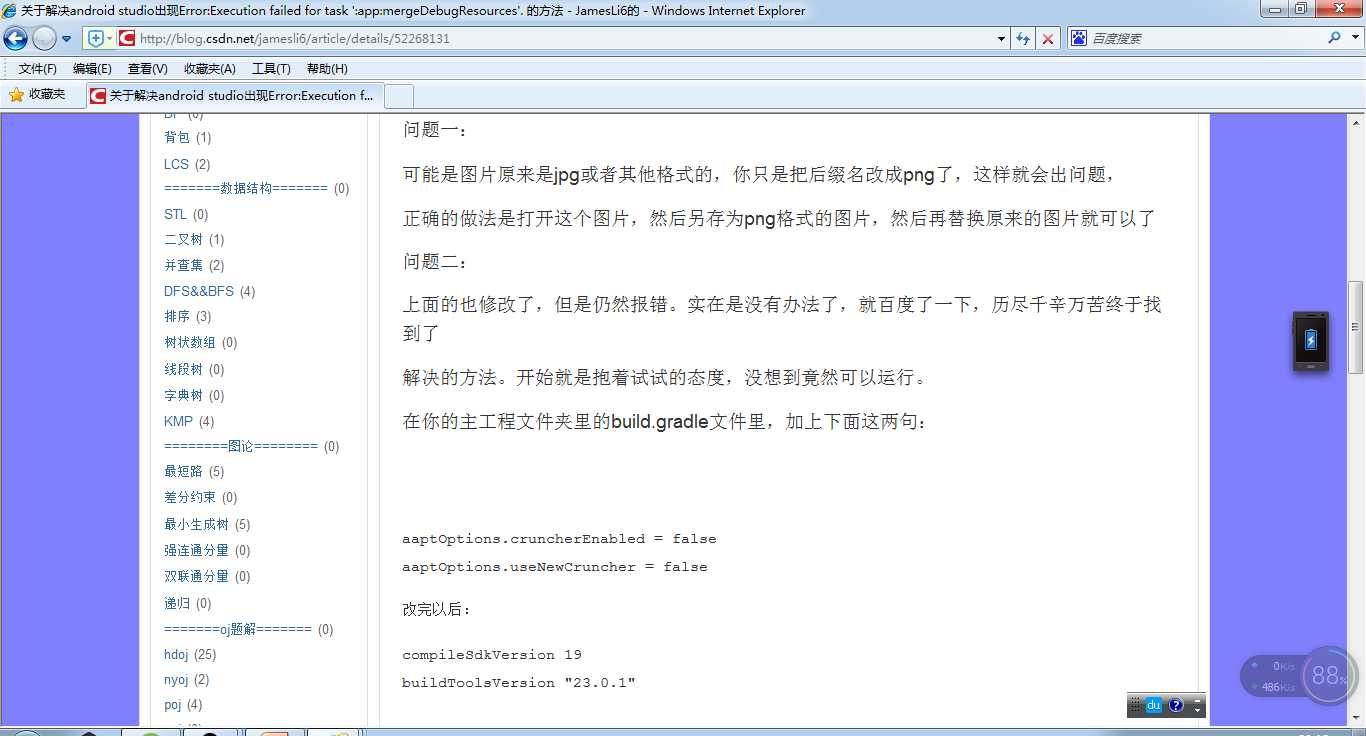
Task: Open the =======数据结构======= category link
Action: point(246,188)
